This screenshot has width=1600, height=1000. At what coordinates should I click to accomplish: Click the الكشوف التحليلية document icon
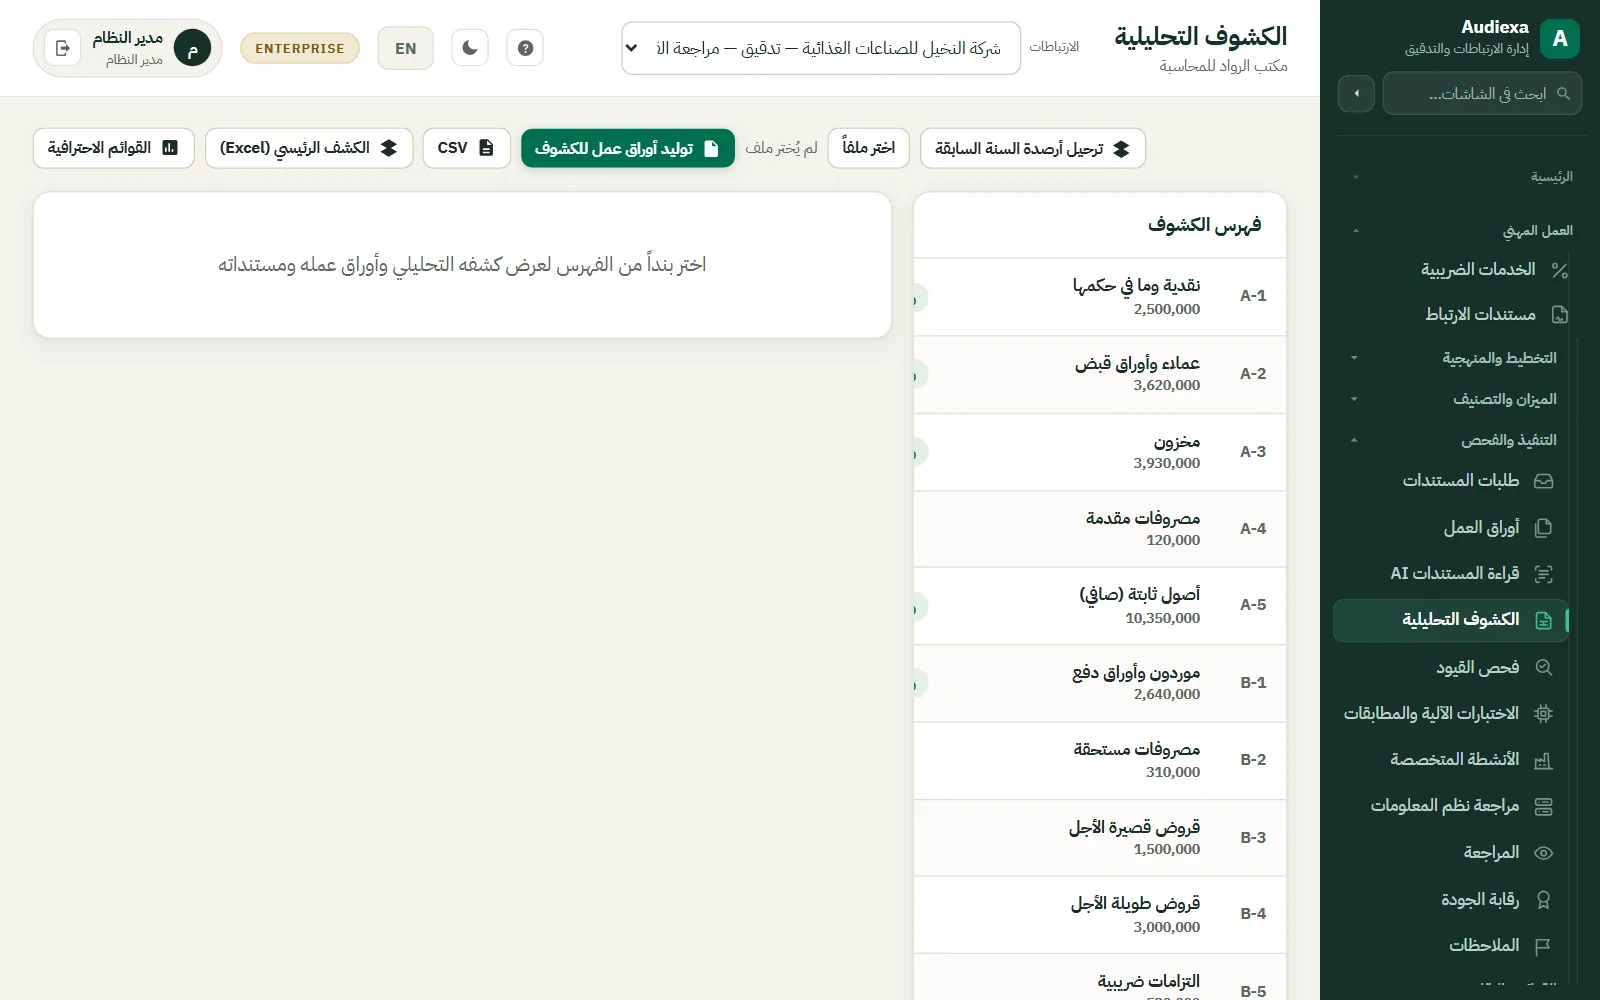point(1544,620)
